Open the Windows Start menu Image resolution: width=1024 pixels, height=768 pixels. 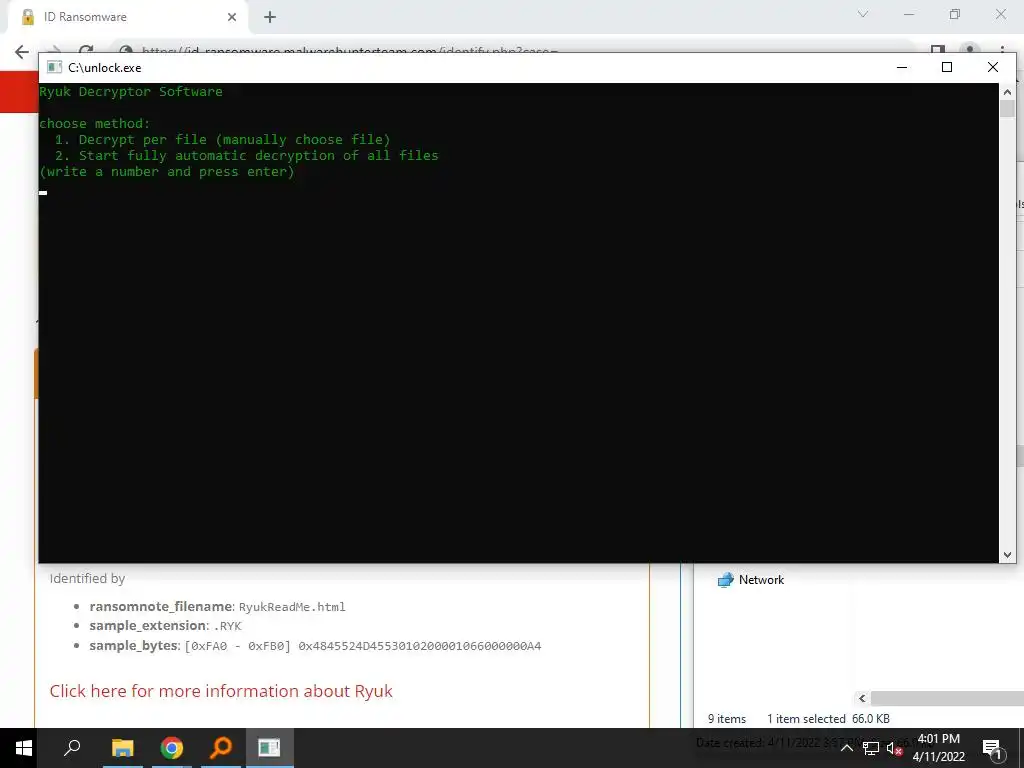pyautogui.click(x=24, y=748)
